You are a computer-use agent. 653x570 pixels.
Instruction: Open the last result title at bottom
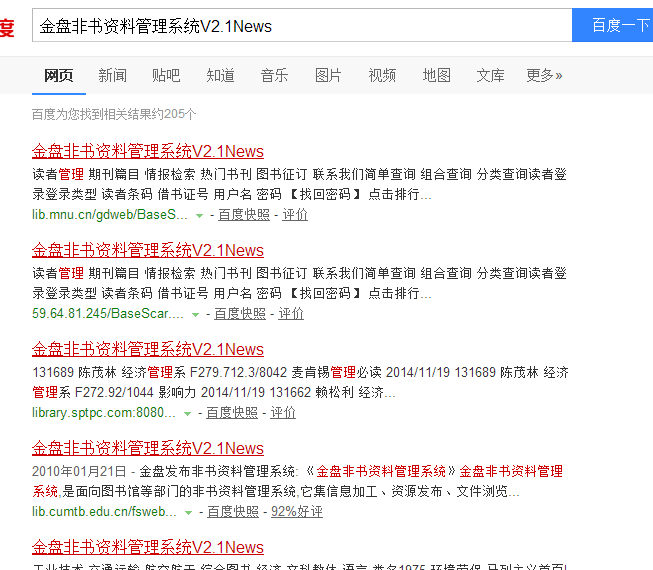tap(148, 547)
